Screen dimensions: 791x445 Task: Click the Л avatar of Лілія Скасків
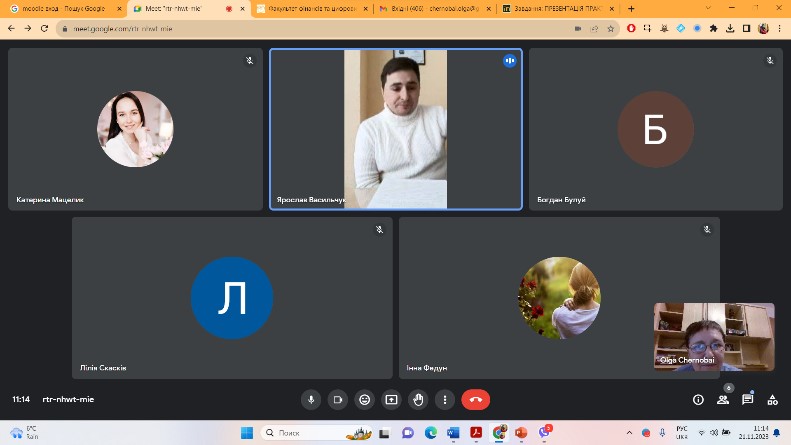point(232,298)
